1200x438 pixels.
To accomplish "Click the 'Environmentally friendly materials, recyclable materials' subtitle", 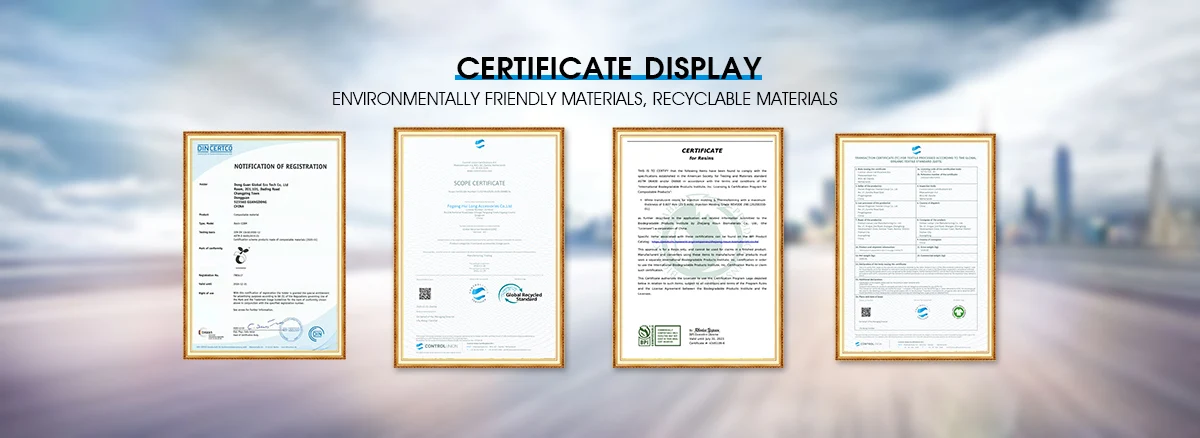I will coord(585,100).
